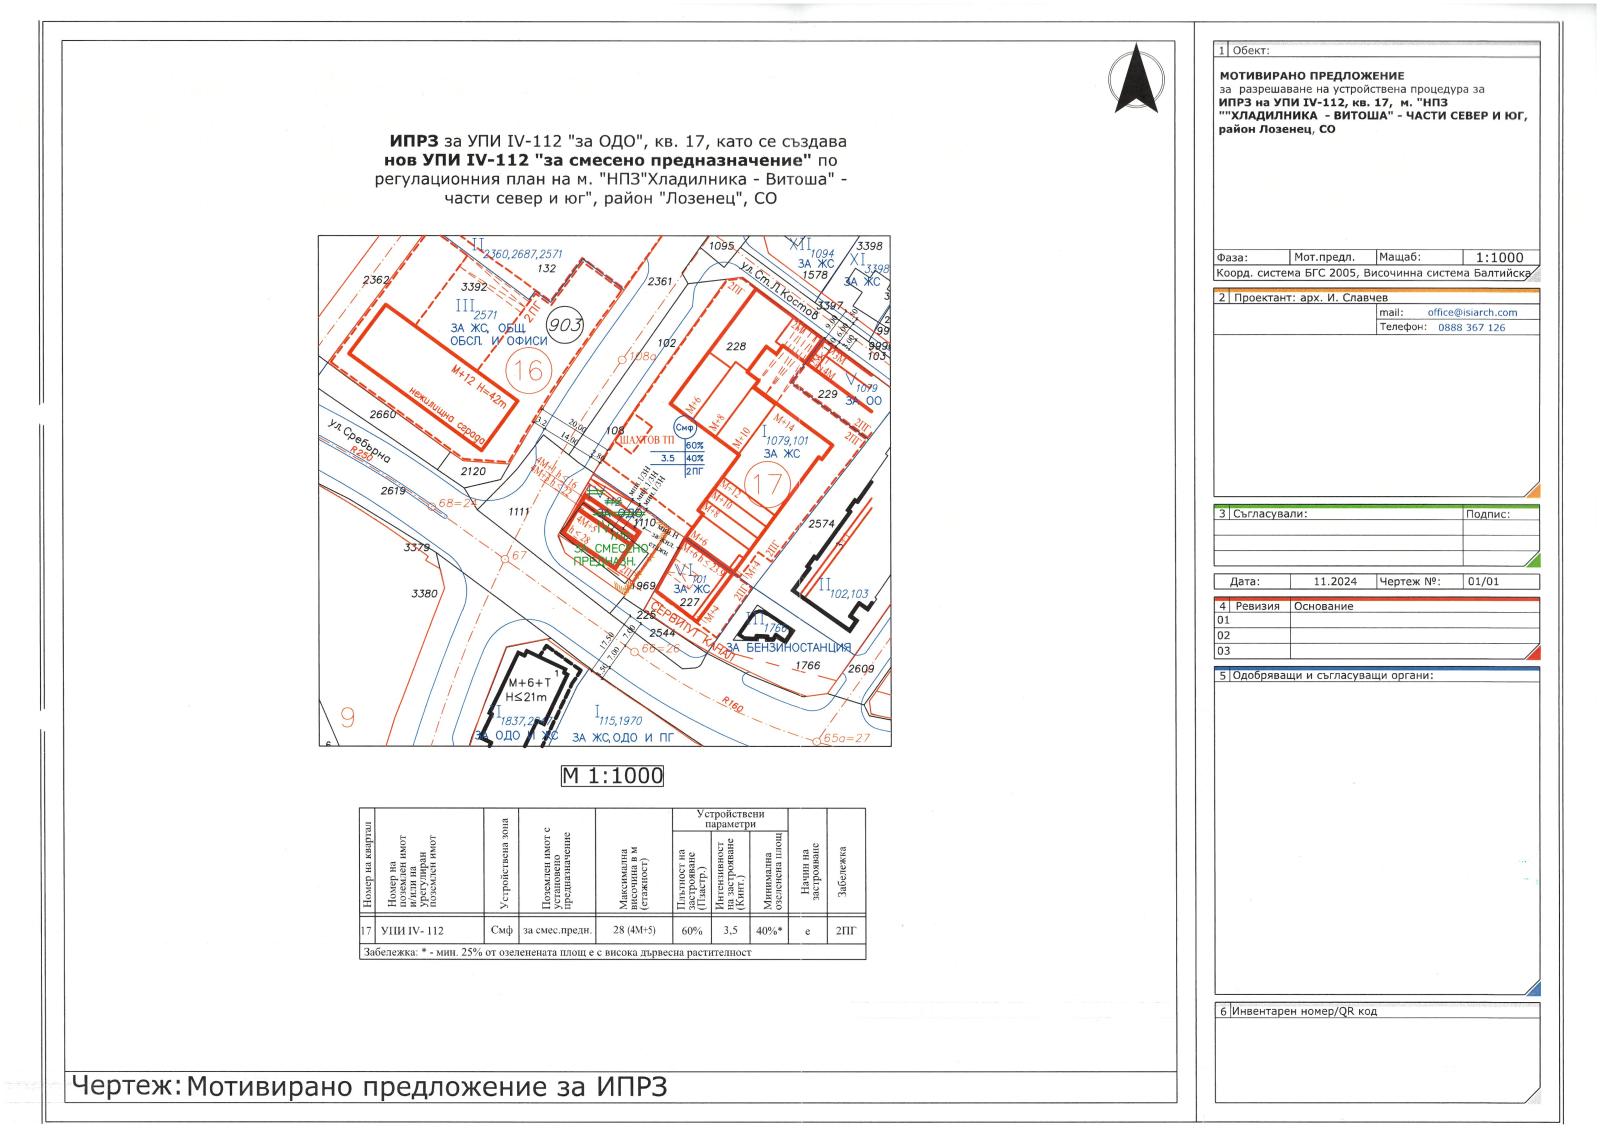Screen dimensions: 1600x1131
Task: Select the 60% density cell in the table
Action: click(691, 930)
